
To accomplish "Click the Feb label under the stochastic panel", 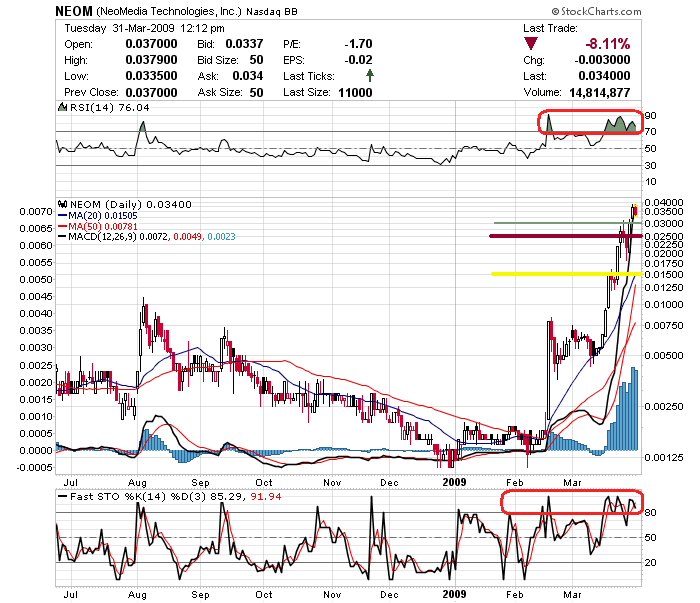I will pos(515,595).
